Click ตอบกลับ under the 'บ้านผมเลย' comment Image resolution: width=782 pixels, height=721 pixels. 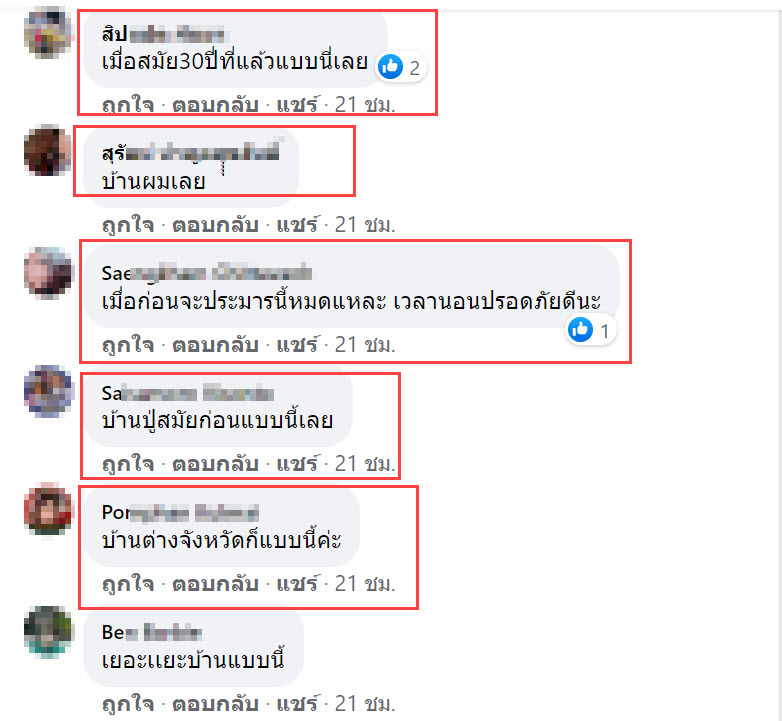215,225
